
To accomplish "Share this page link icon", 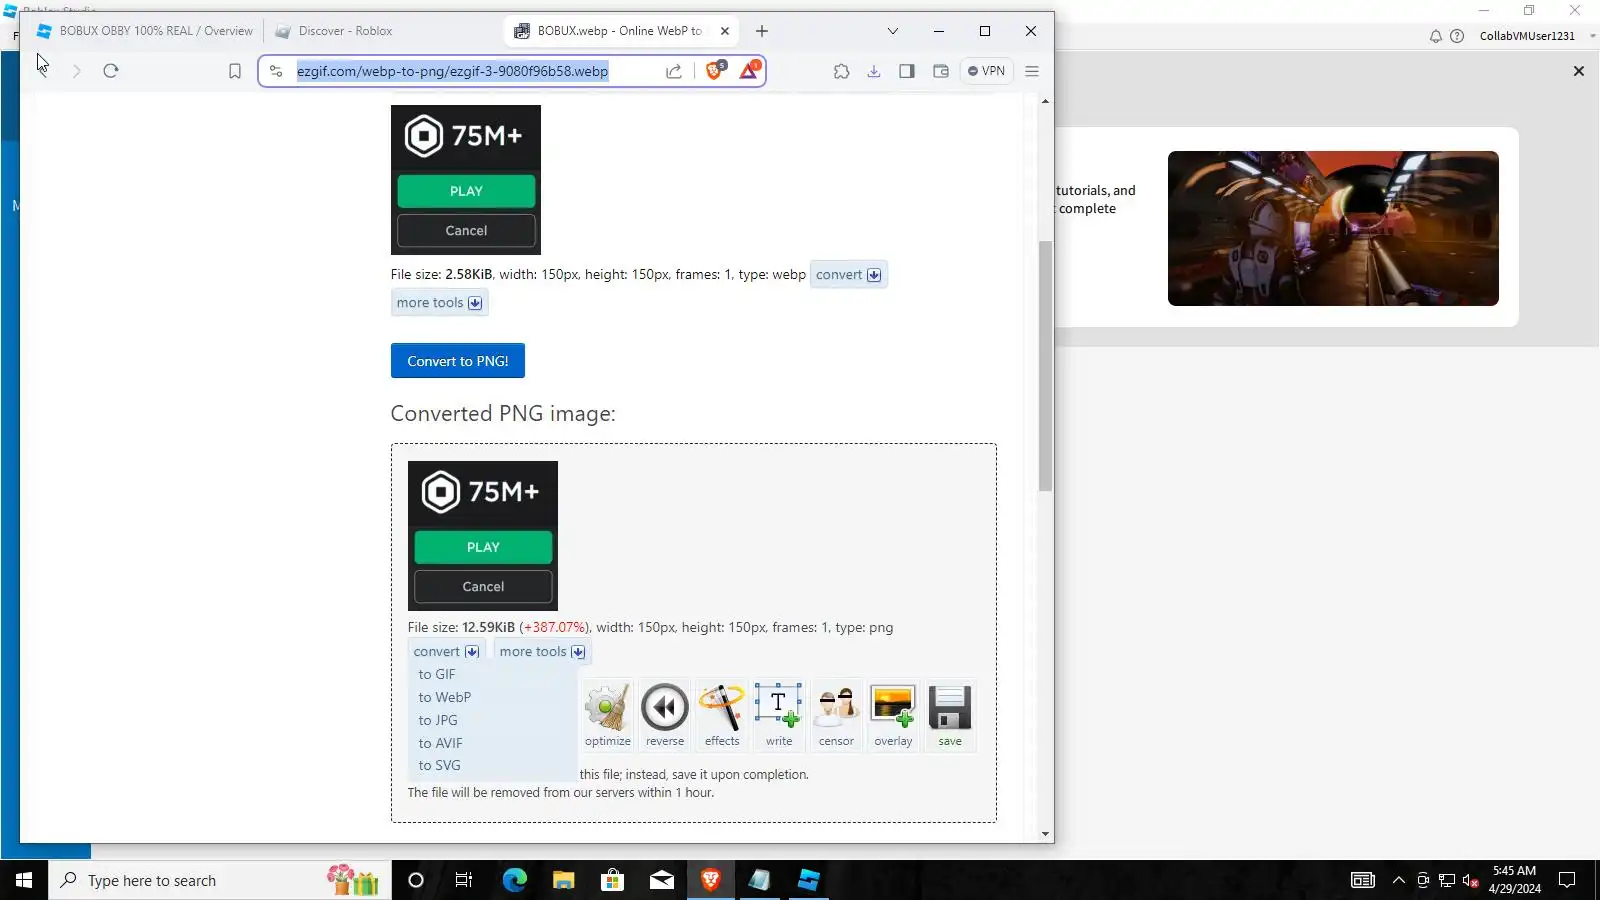I will click(674, 71).
